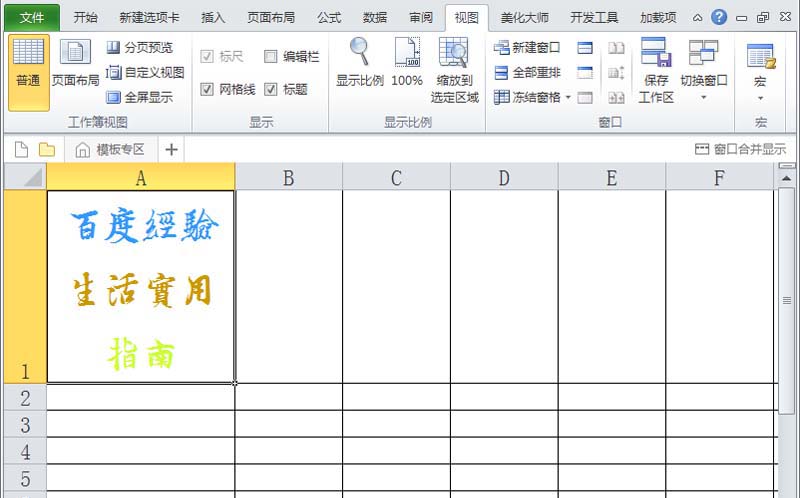Open the 模板专区 template tab
The width and height of the screenshot is (800, 498).
pos(111,150)
